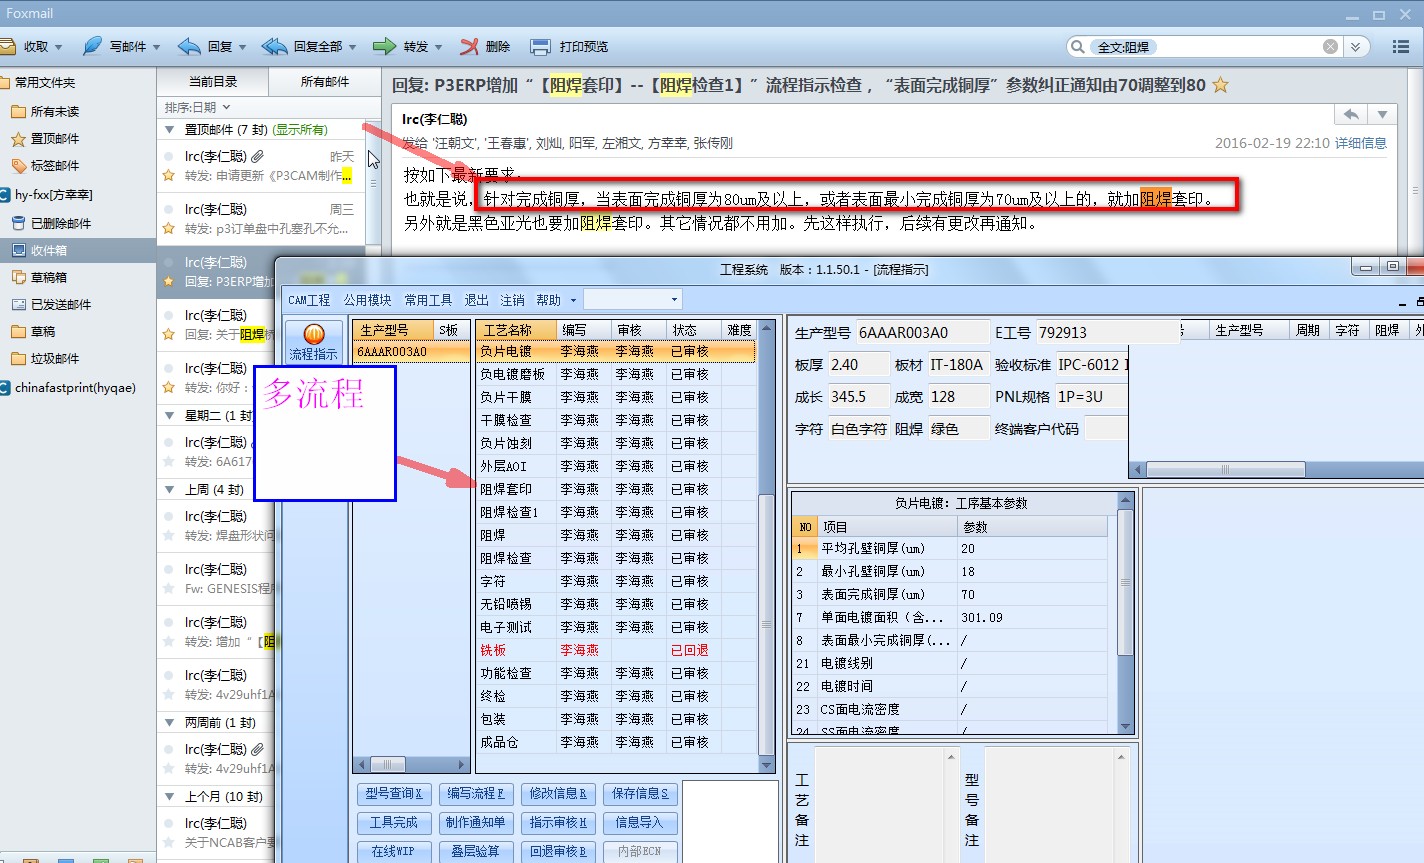Open the 回复全部 dropdown arrow
The image size is (1424, 863).
pyautogui.click(x=351, y=47)
